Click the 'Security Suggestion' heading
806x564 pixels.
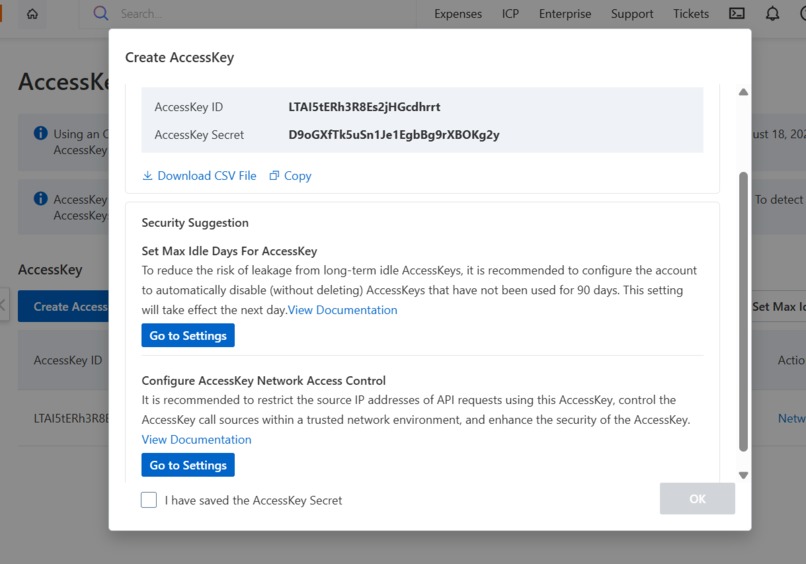pos(195,223)
